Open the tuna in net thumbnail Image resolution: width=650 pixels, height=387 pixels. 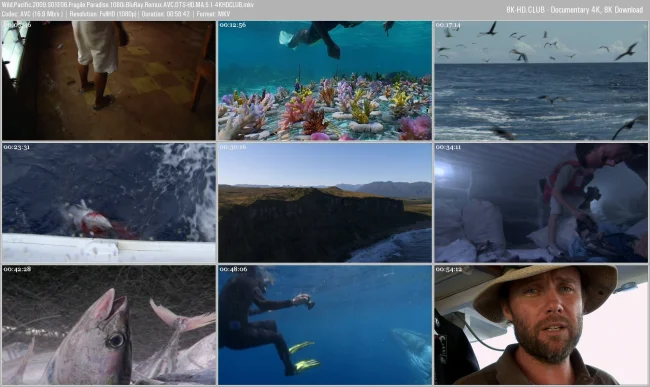pos(109,325)
